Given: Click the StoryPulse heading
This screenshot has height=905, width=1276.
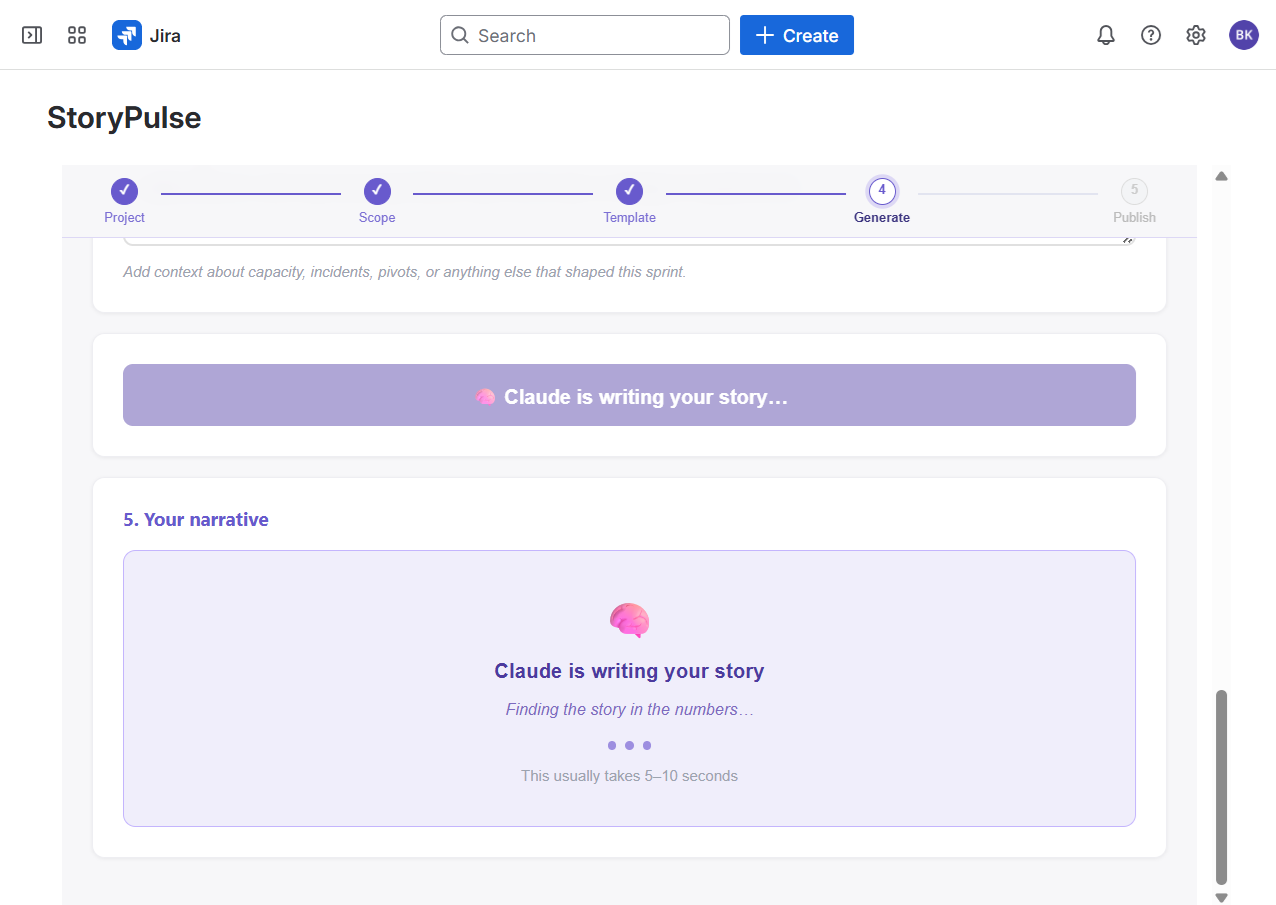Looking at the screenshot, I should 124,118.
